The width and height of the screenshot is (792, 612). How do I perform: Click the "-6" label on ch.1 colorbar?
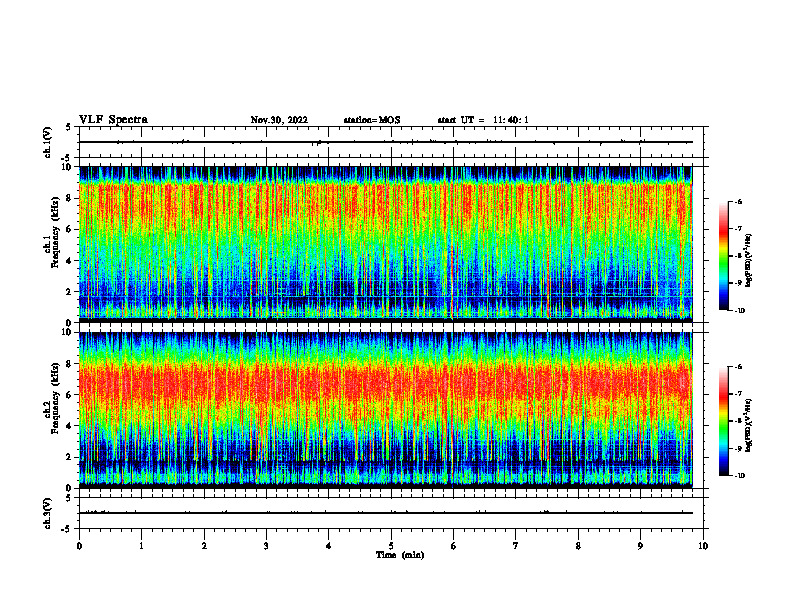(738, 201)
